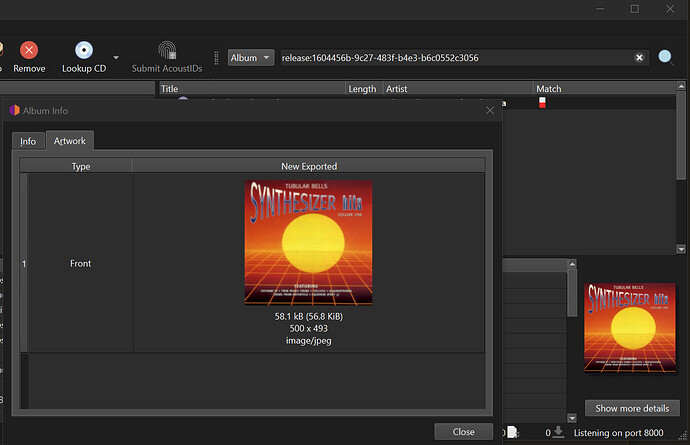Click the pending downloads arrow icon
This screenshot has height=445, width=690.
coord(558,432)
